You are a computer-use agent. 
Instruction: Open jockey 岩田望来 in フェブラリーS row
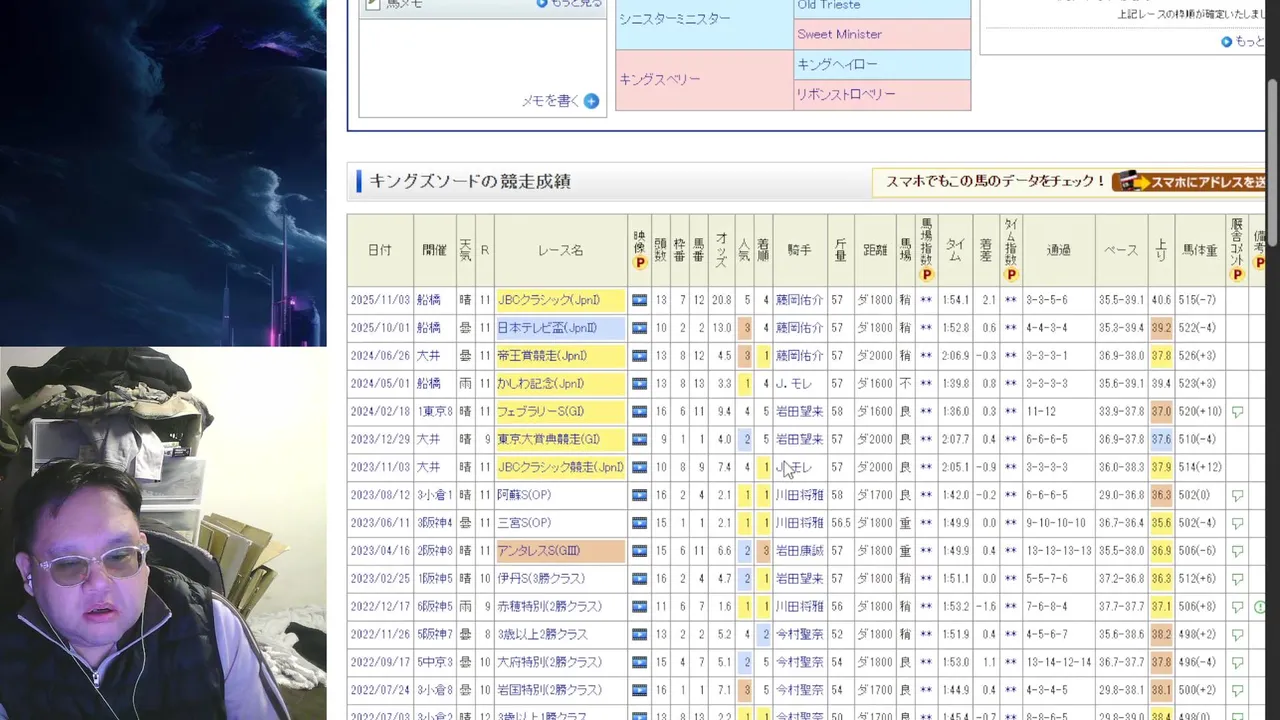(800, 411)
